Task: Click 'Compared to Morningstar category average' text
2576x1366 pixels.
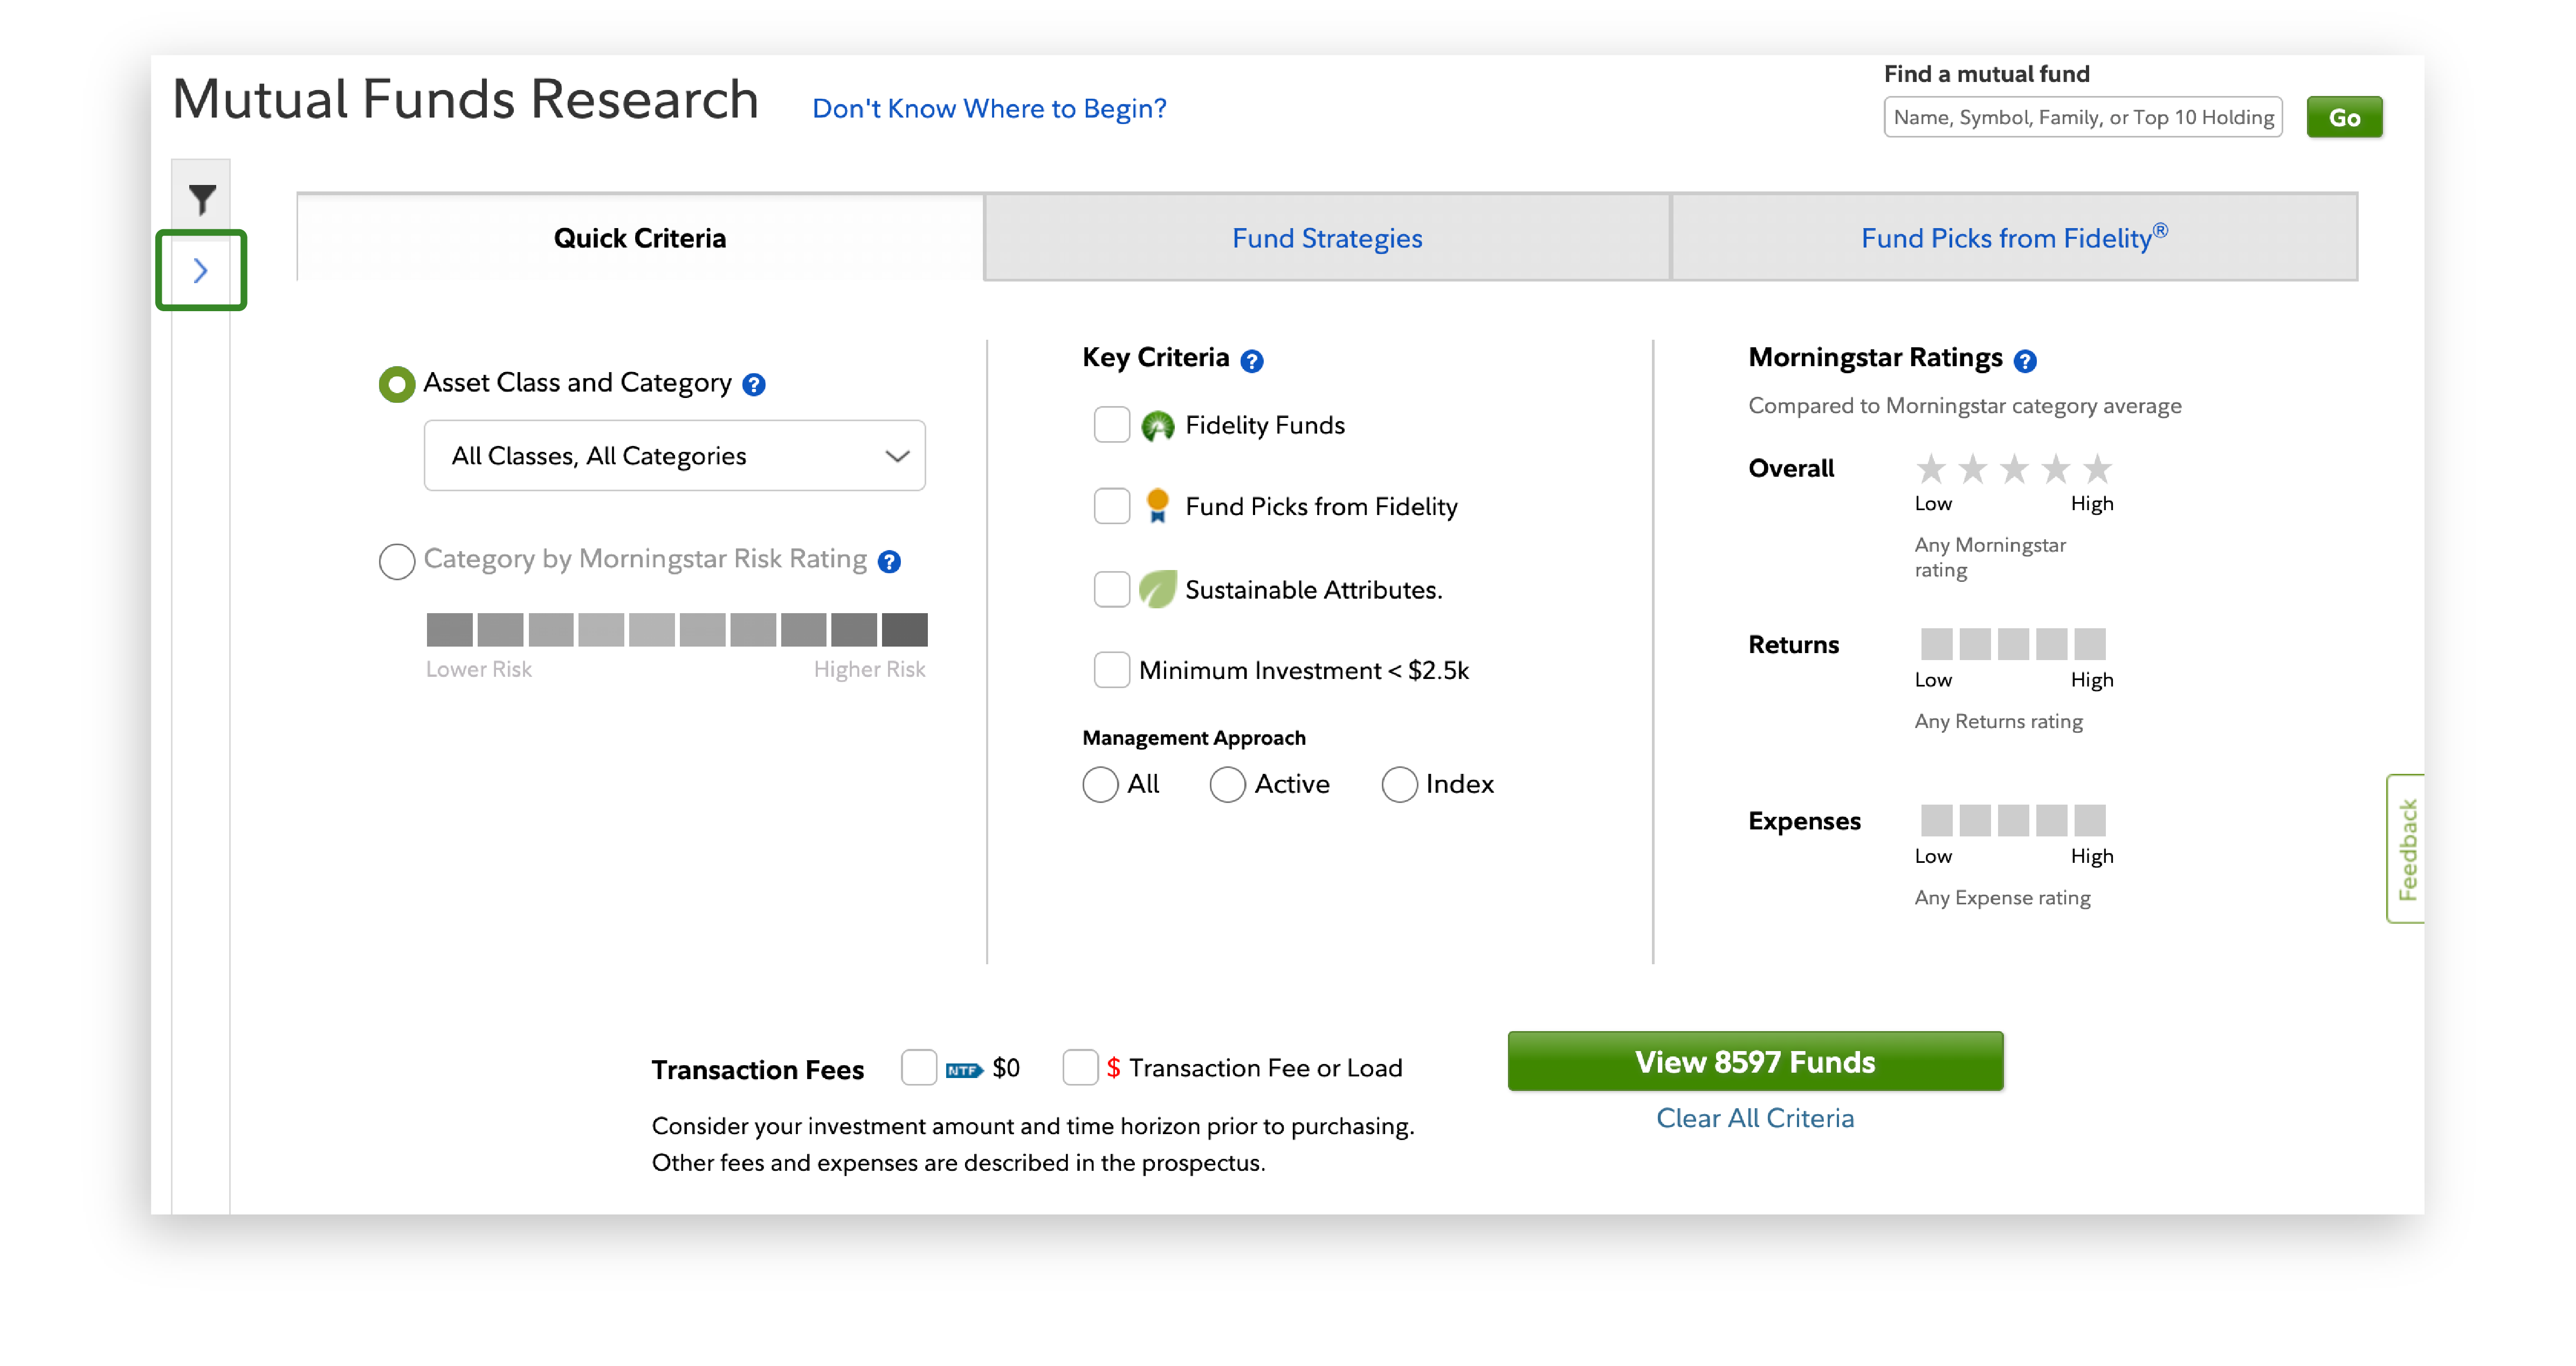Action: tap(1964, 406)
